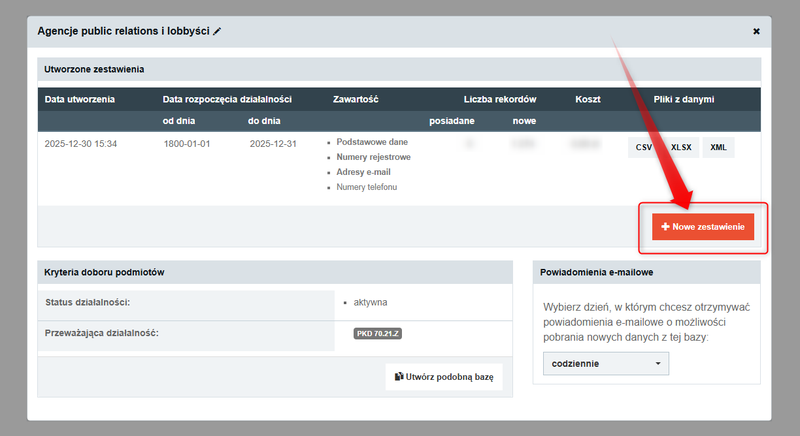Click the Podstawowe dane list item

[372, 142]
